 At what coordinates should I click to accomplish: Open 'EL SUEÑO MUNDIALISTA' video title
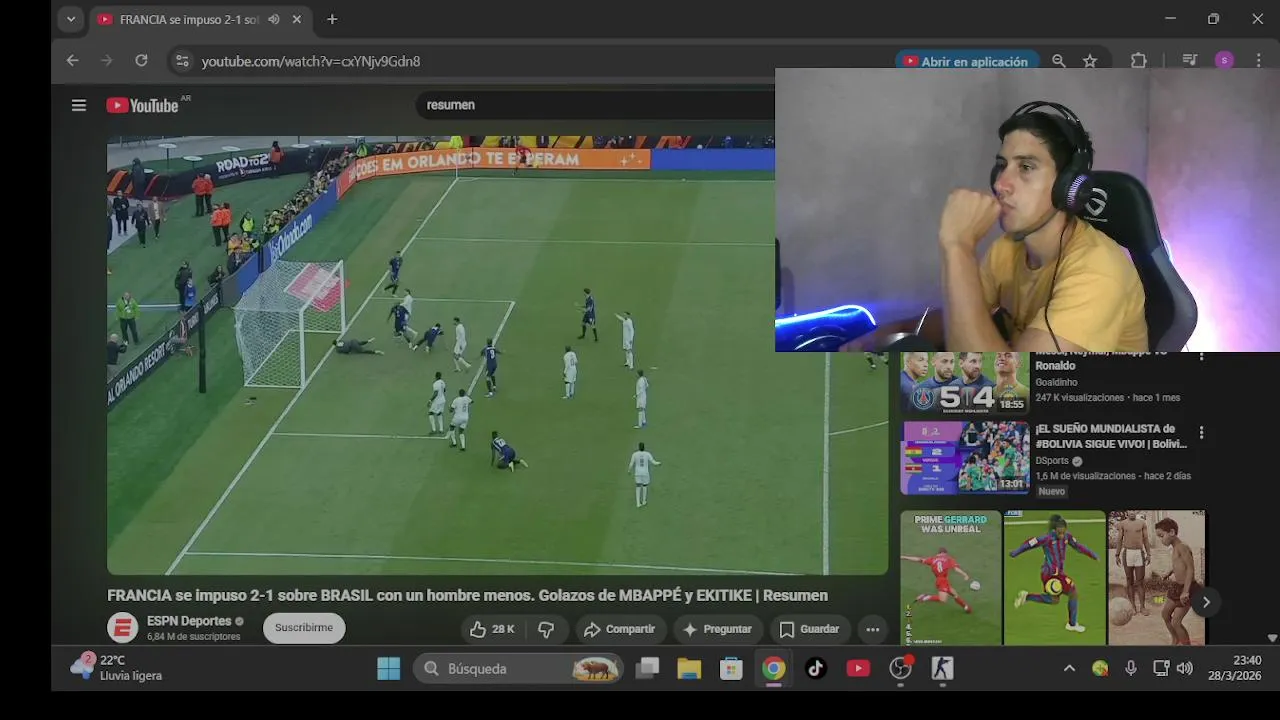click(1111, 436)
